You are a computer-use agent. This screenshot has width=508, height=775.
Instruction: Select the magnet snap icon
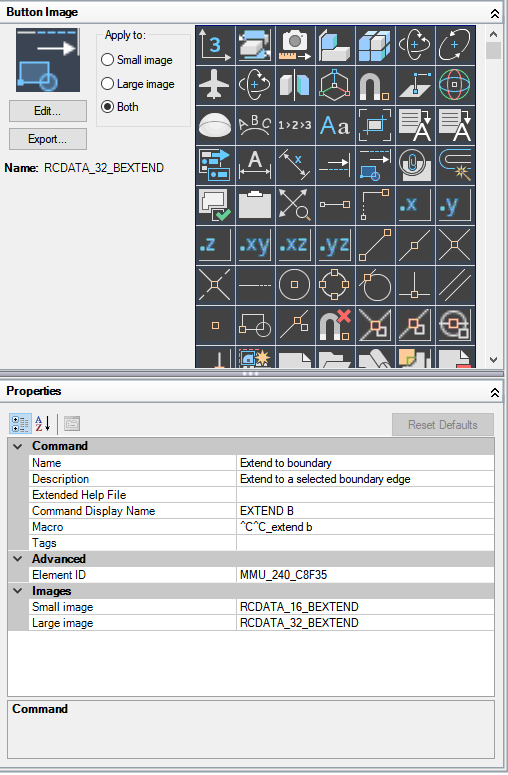(x=375, y=86)
